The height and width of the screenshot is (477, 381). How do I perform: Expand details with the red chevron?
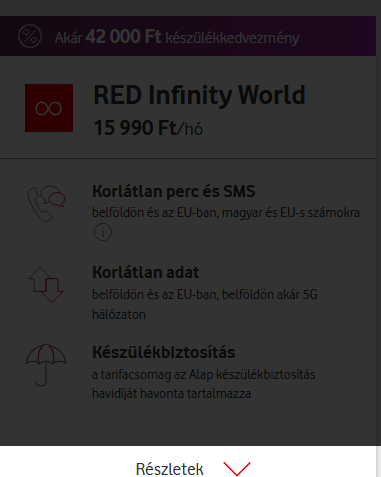tap(237, 469)
